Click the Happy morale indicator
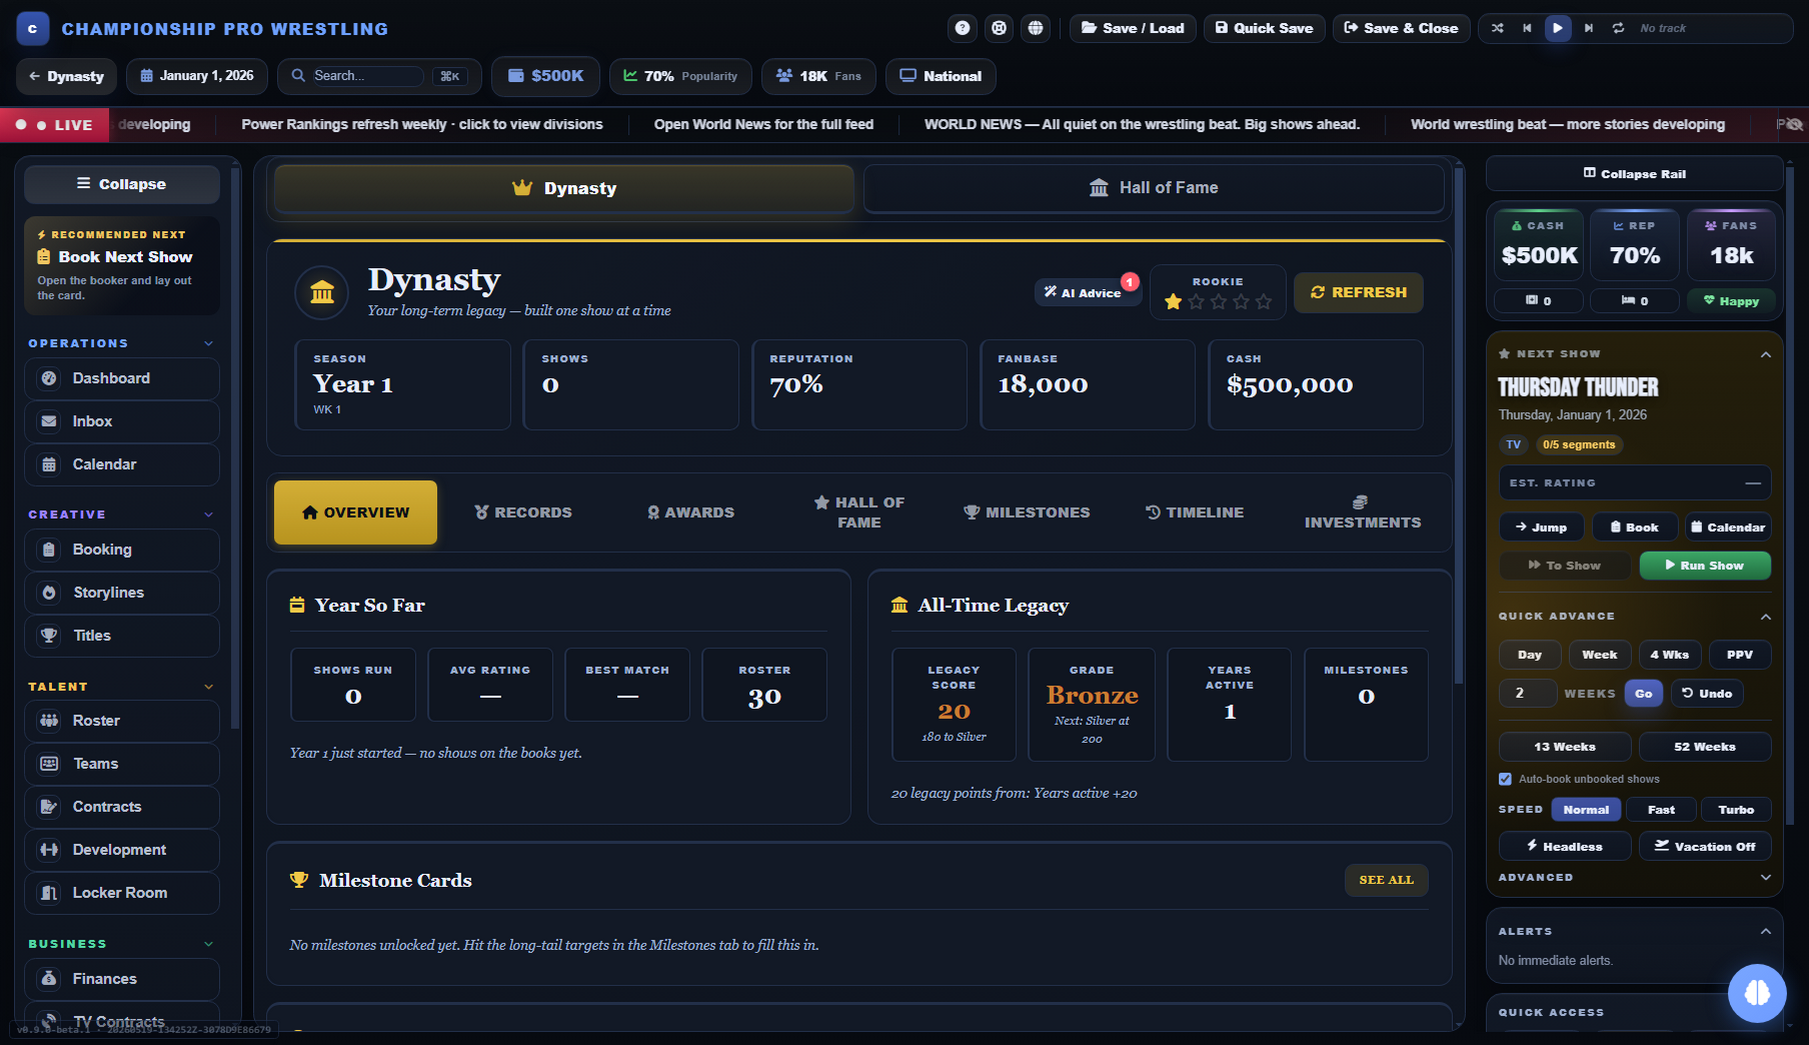Viewport: 1809px width, 1045px height. click(x=1731, y=300)
